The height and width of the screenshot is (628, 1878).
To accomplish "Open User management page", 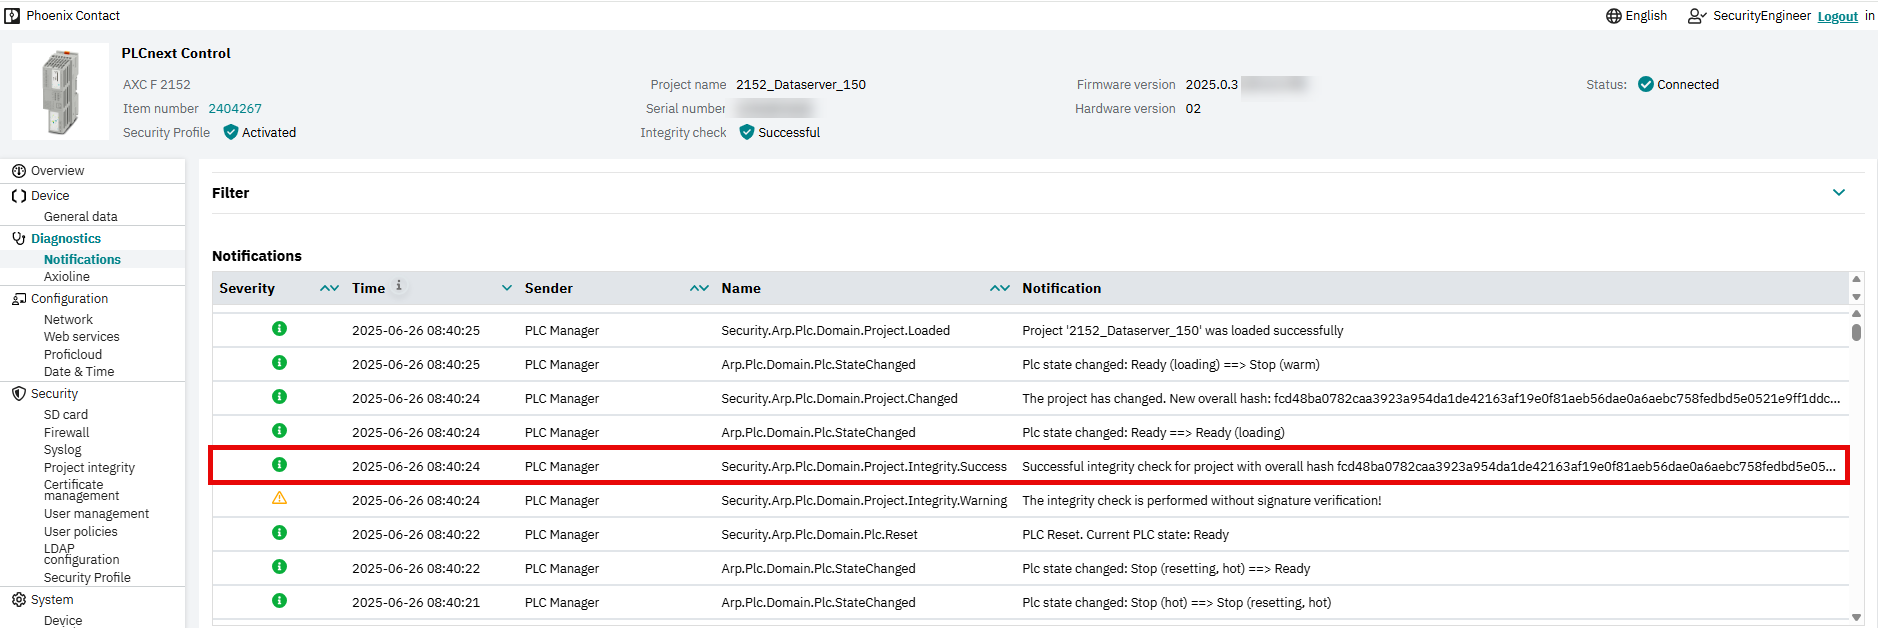I will [x=96, y=514].
